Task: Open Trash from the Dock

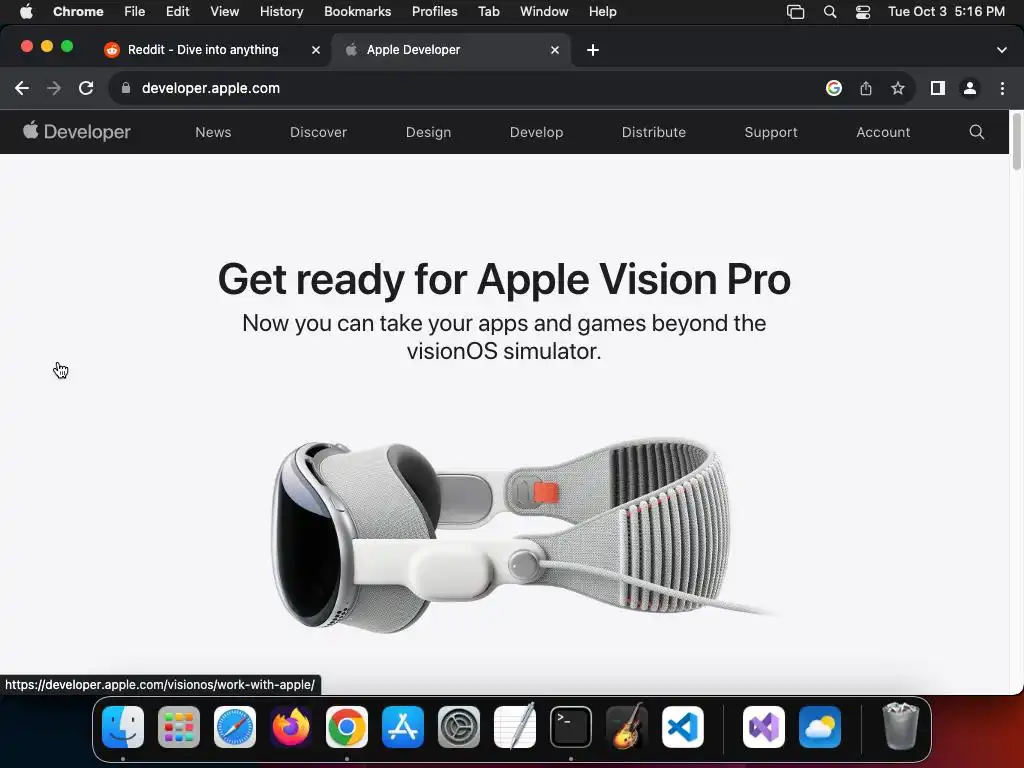Action: pos(901,727)
